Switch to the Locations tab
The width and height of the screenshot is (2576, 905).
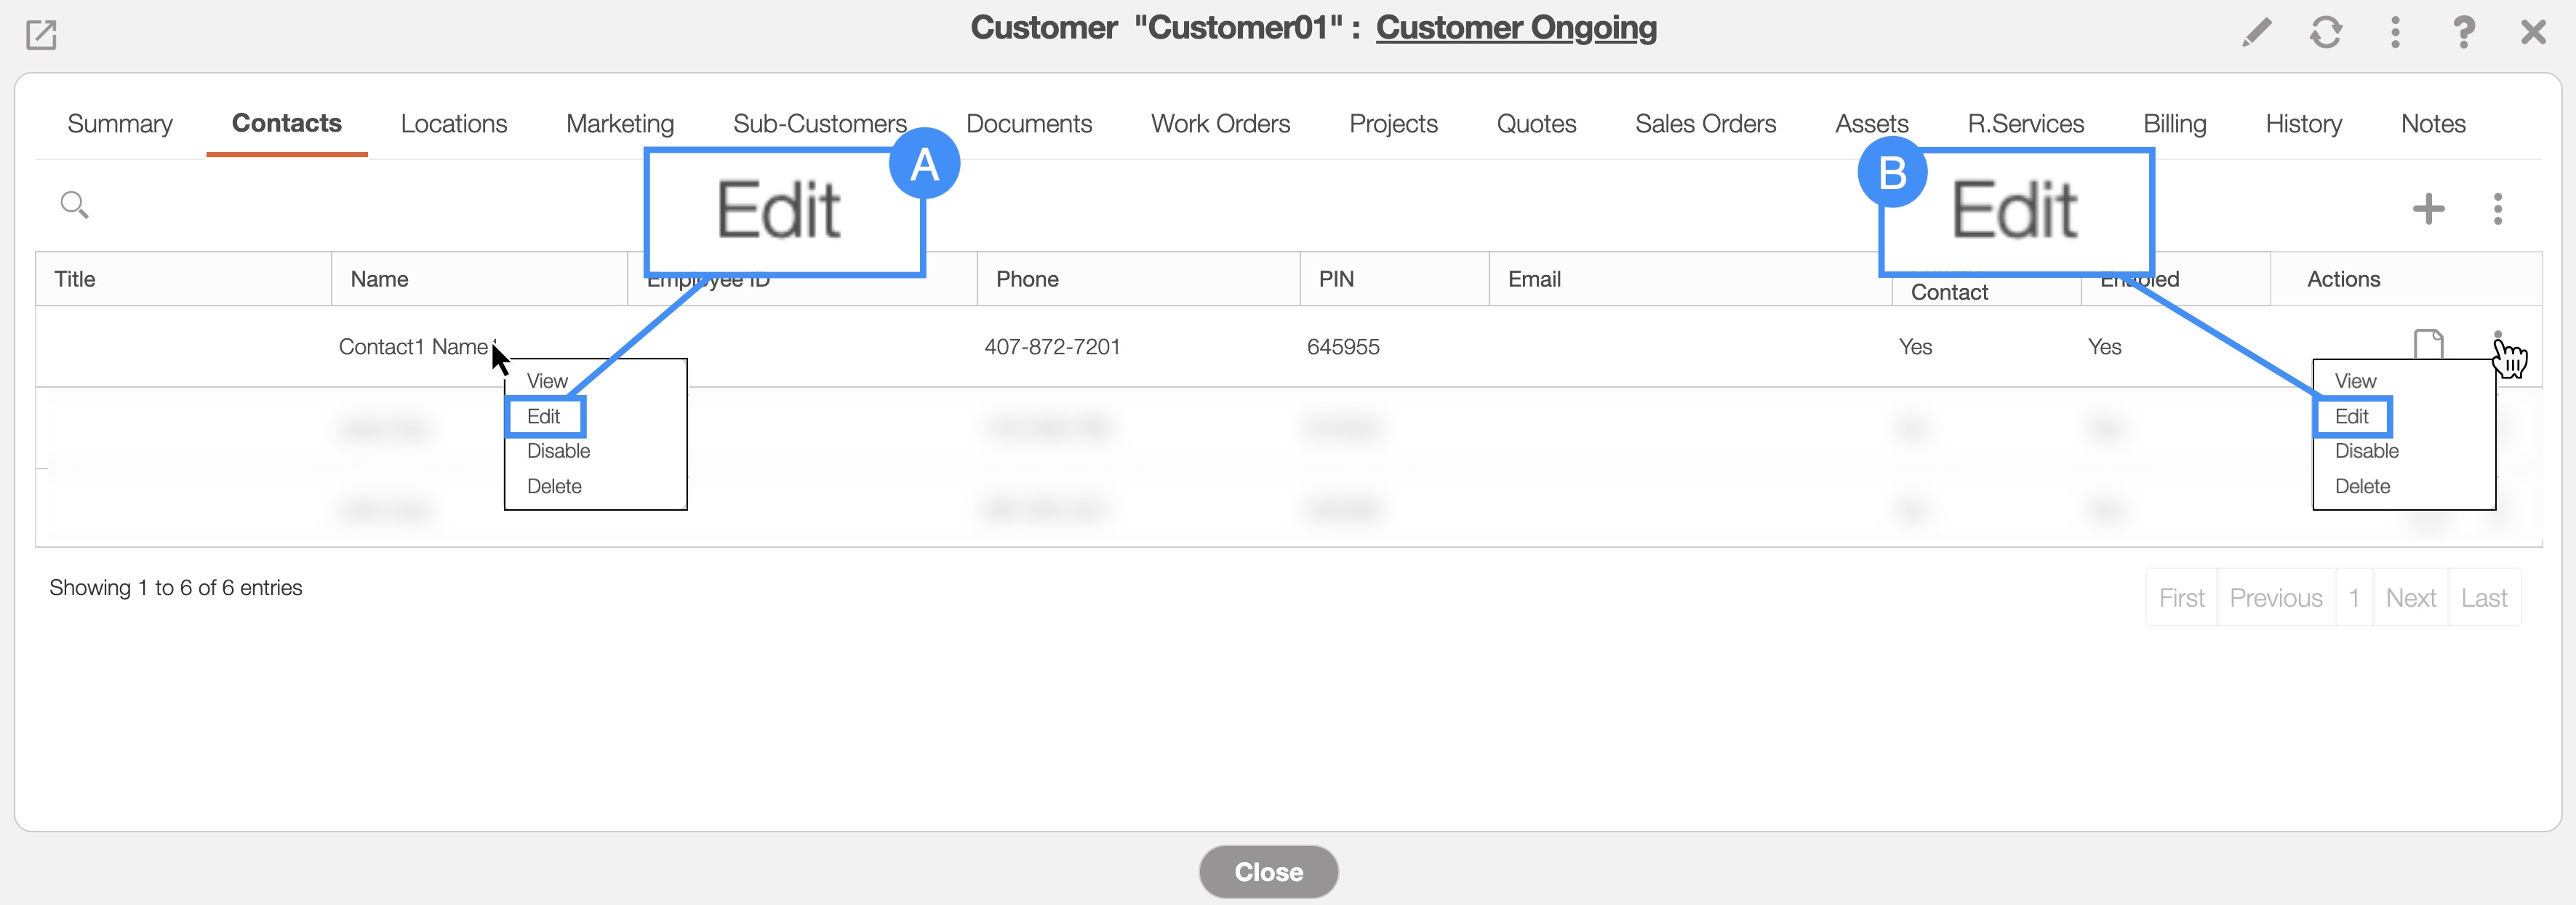click(453, 124)
